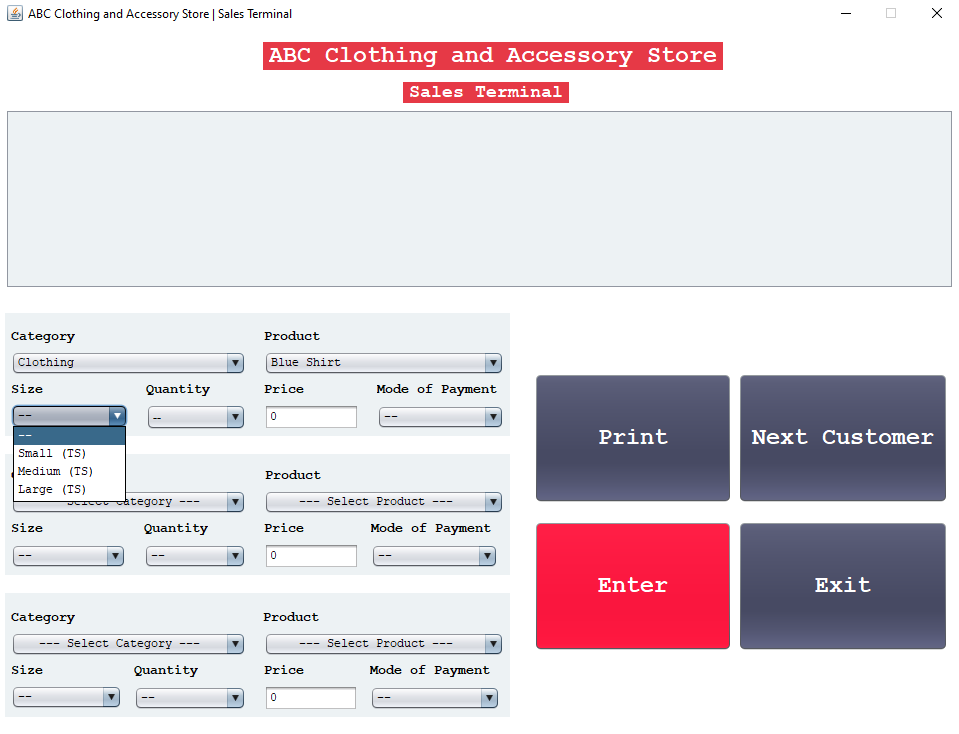Choose Large (TS) from size list
Screen dimensions: 959x734
(x=69, y=489)
